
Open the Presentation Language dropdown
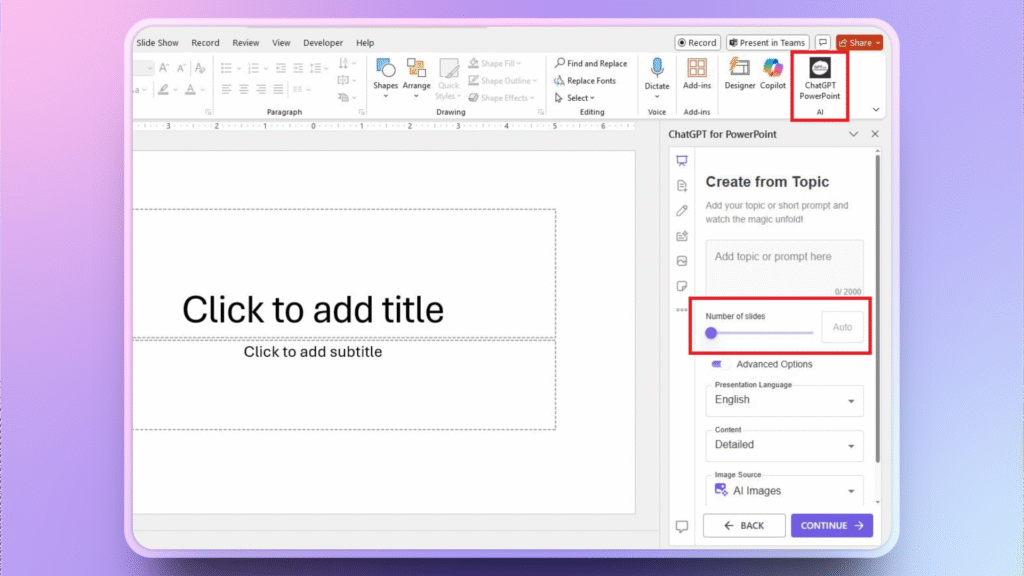[x=784, y=400]
